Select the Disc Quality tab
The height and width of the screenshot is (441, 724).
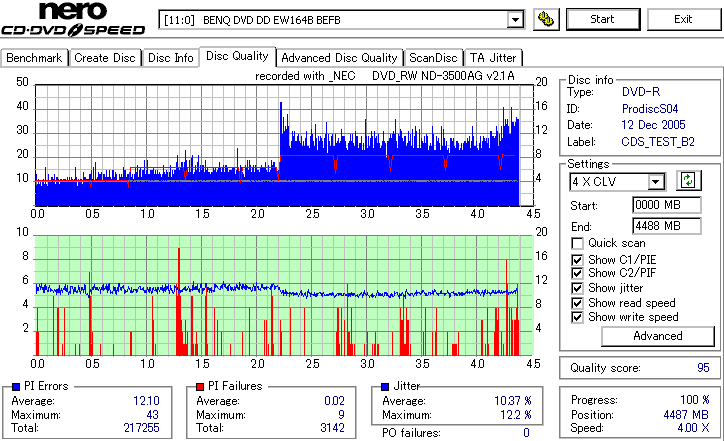(x=237, y=56)
